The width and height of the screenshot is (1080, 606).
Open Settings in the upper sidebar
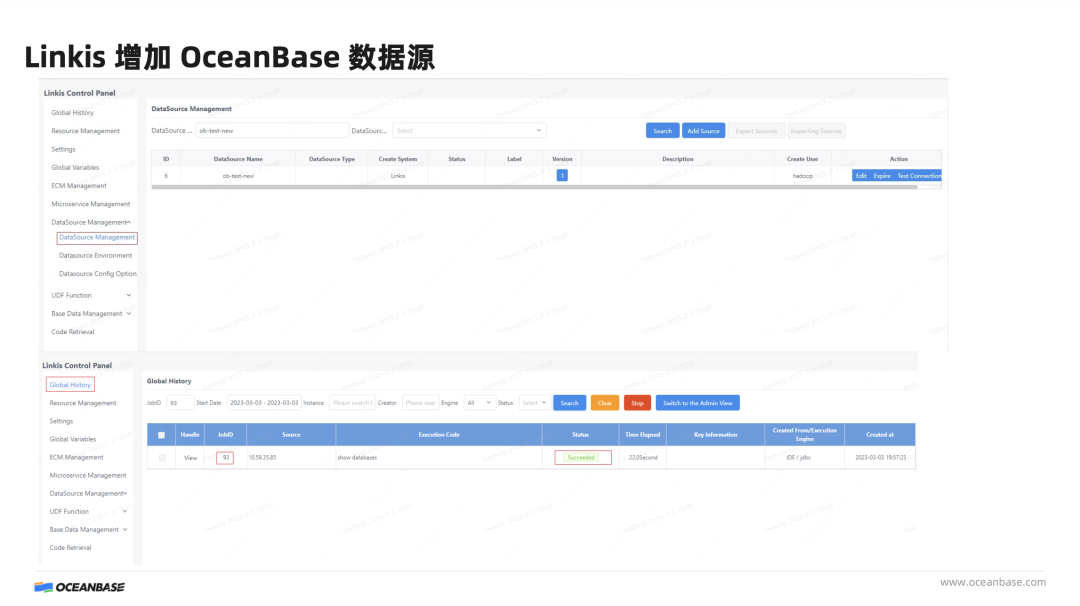[63, 149]
